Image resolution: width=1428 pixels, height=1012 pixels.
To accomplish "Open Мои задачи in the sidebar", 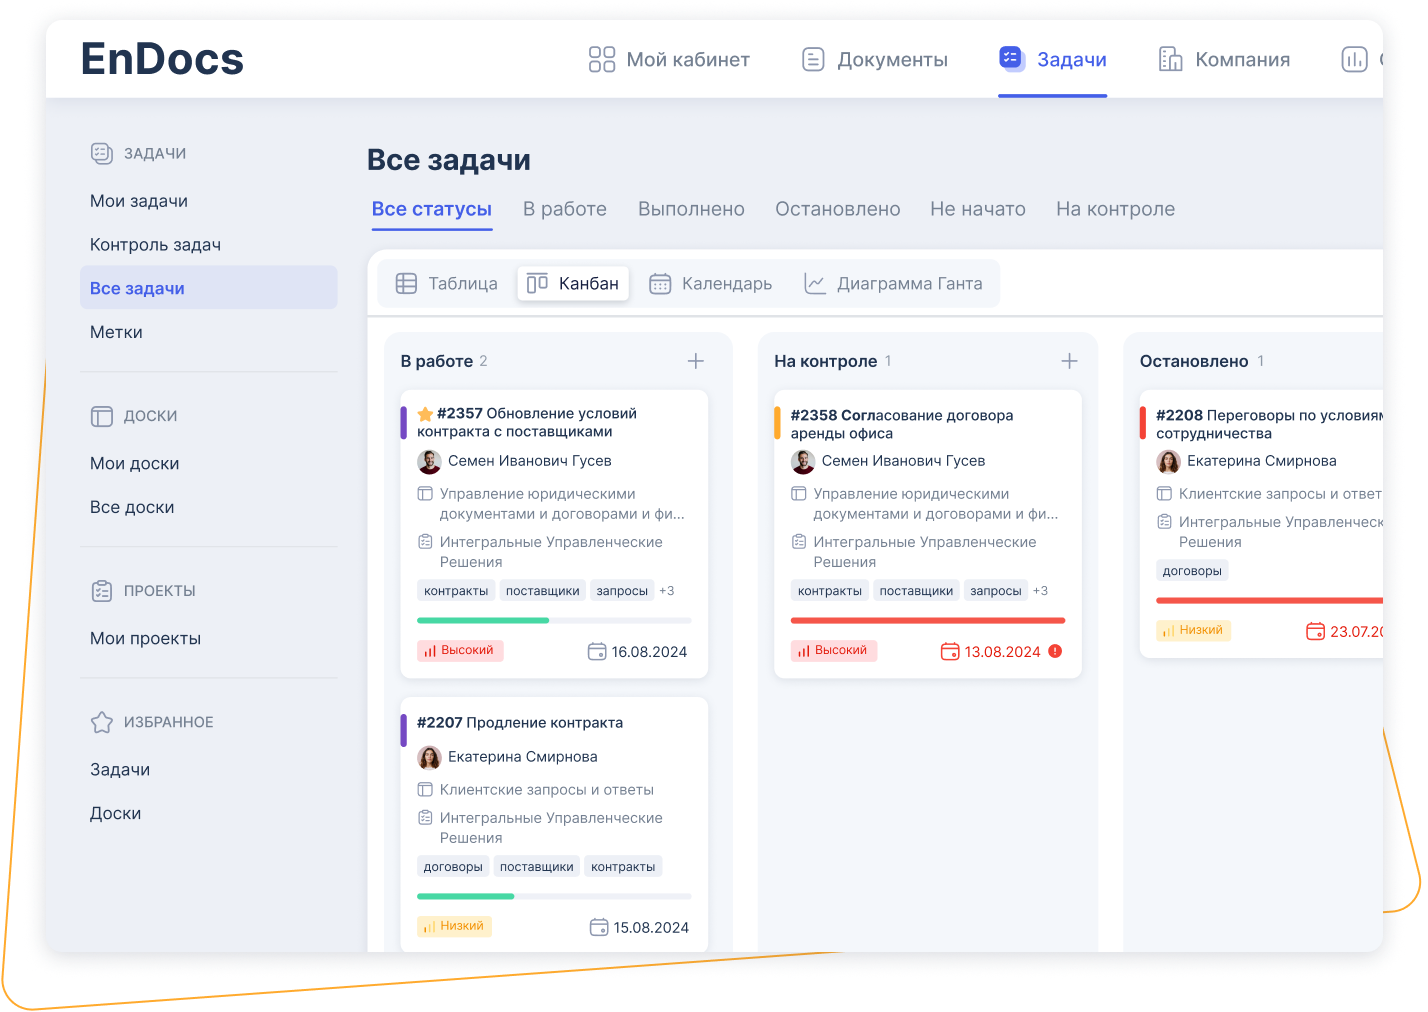I will point(139,201).
